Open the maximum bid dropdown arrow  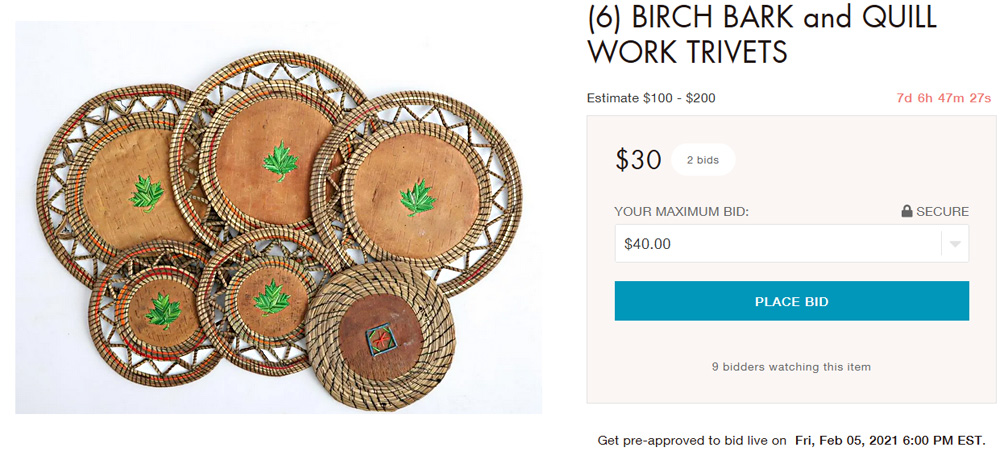tap(955, 244)
